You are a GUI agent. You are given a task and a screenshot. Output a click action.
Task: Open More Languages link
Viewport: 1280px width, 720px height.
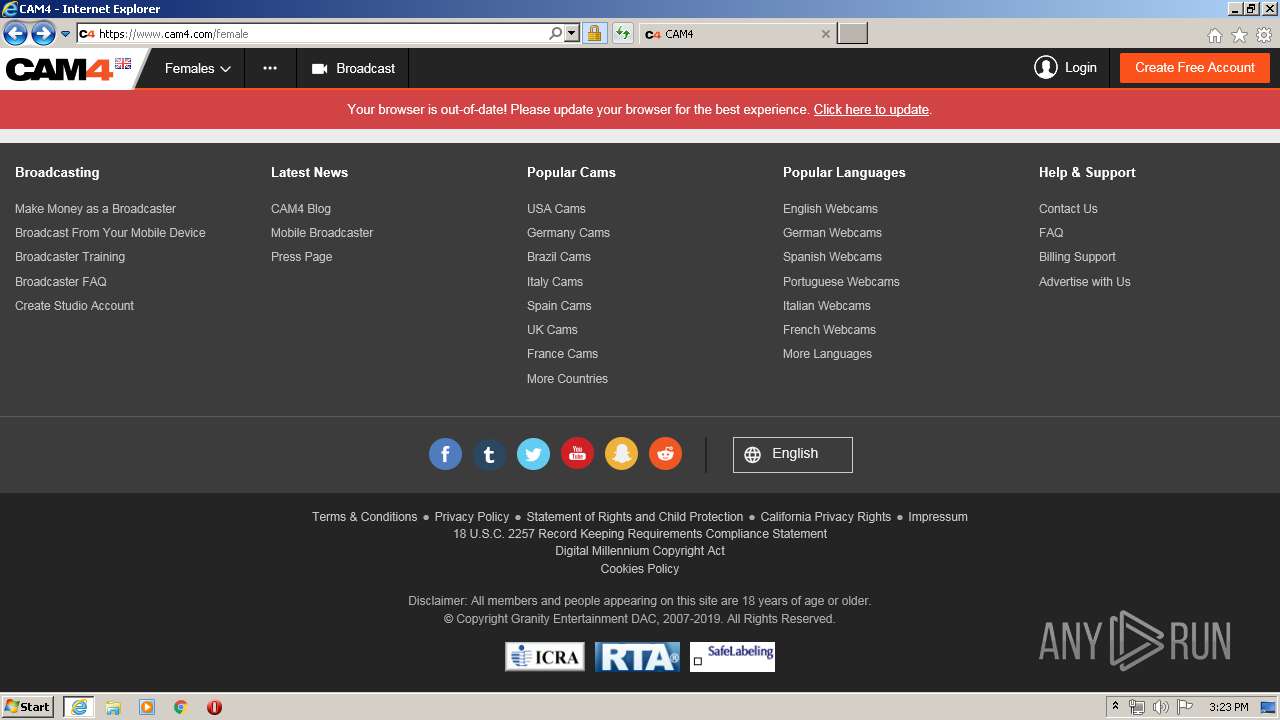pyautogui.click(x=827, y=354)
